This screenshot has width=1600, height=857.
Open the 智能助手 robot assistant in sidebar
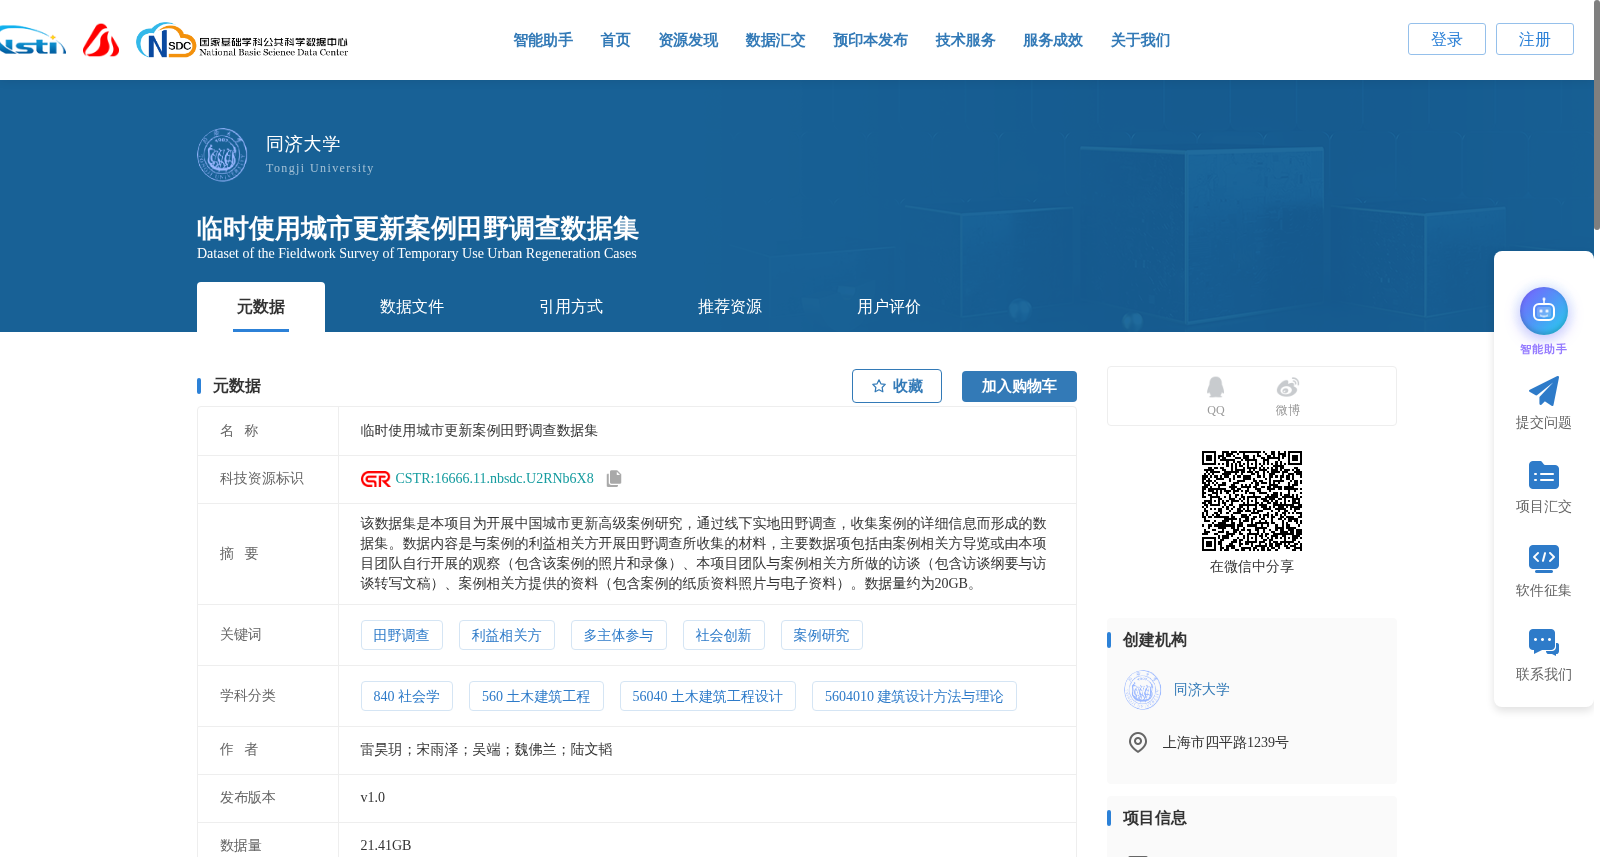click(1544, 311)
